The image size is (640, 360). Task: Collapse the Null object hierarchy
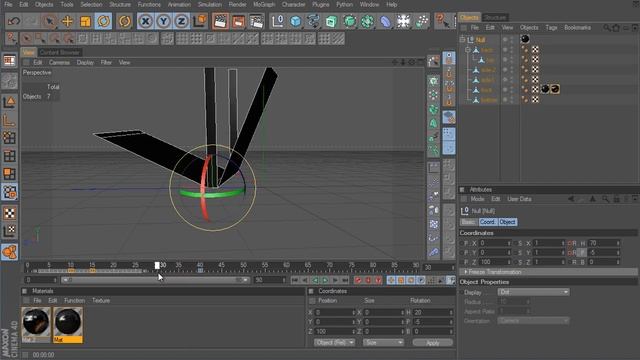point(462,40)
